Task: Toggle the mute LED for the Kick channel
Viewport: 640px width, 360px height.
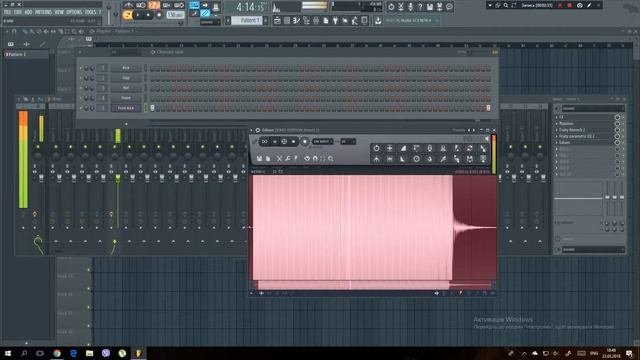Action: pos(80,68)
